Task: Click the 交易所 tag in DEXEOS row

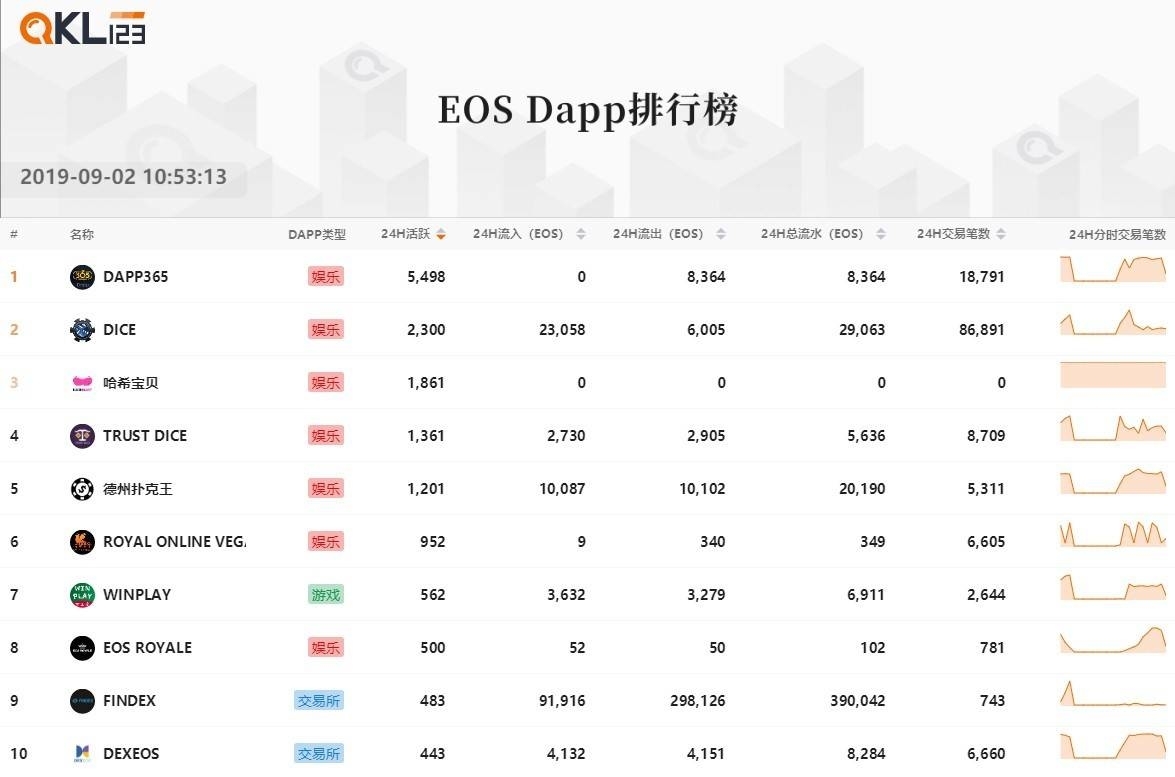Action: click(x=319, y=754)
